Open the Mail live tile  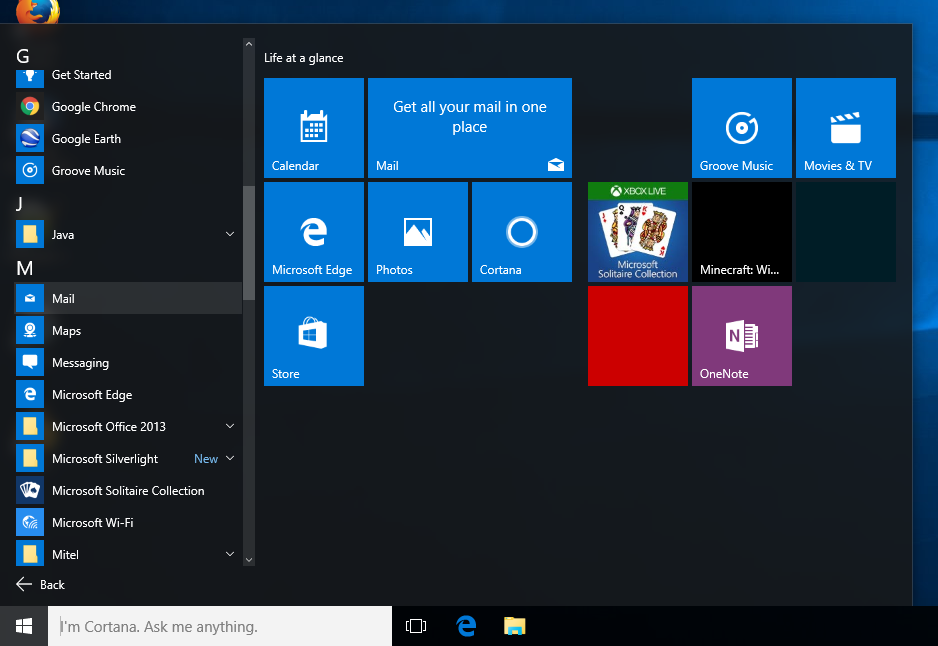point(470,127)
